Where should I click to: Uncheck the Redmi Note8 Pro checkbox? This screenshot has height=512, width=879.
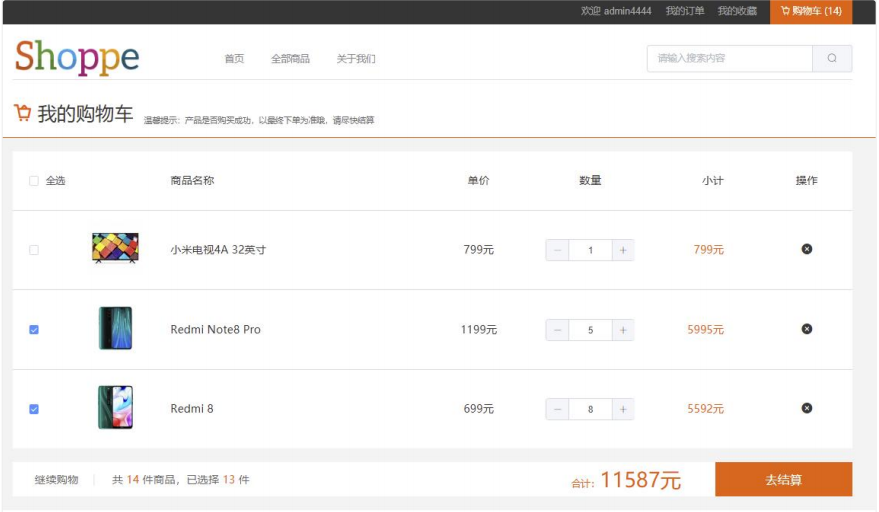pyautogui.click(x=34, y=330)
